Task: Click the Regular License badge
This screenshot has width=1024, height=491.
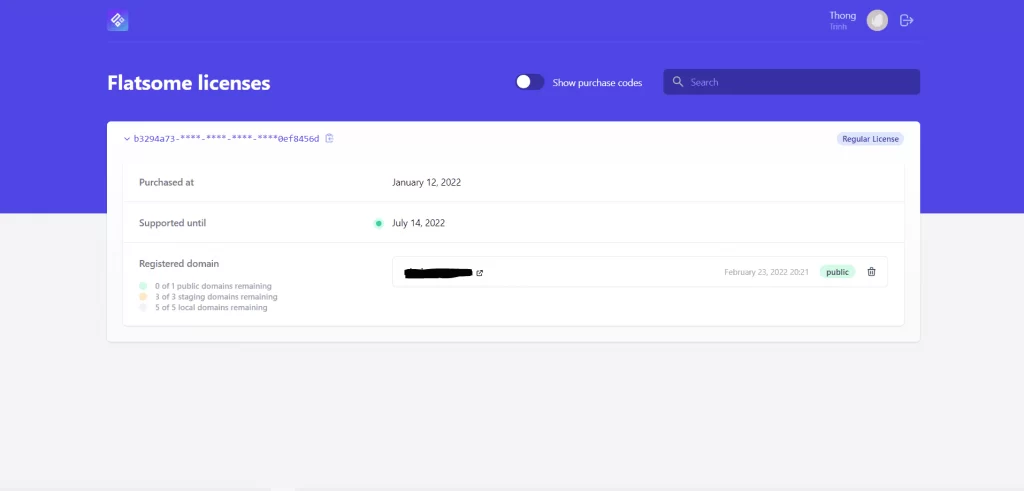Action: tap(870, 139)
